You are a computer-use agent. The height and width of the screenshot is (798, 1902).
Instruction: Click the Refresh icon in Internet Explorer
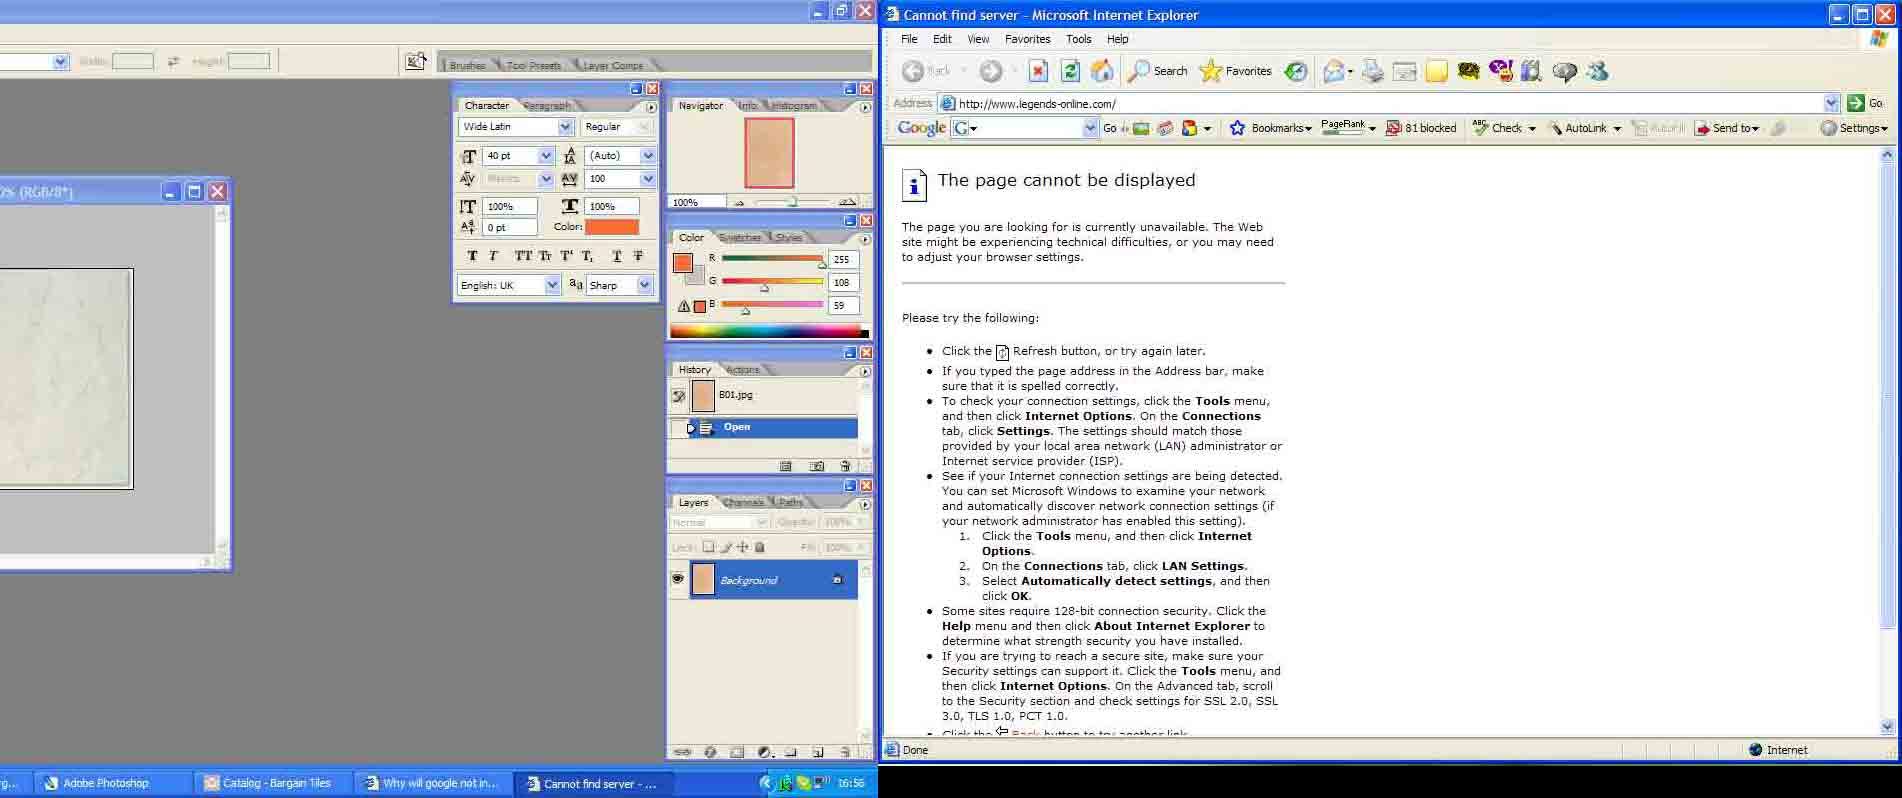click(x=1070, y=71)
